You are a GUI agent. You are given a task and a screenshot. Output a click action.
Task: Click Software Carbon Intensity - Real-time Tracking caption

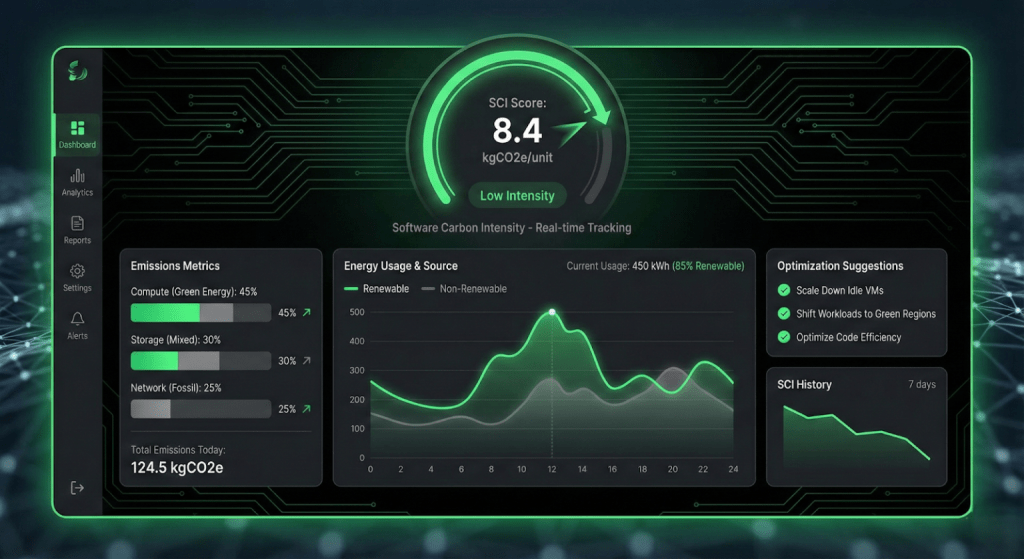click(x=511, y=228)
